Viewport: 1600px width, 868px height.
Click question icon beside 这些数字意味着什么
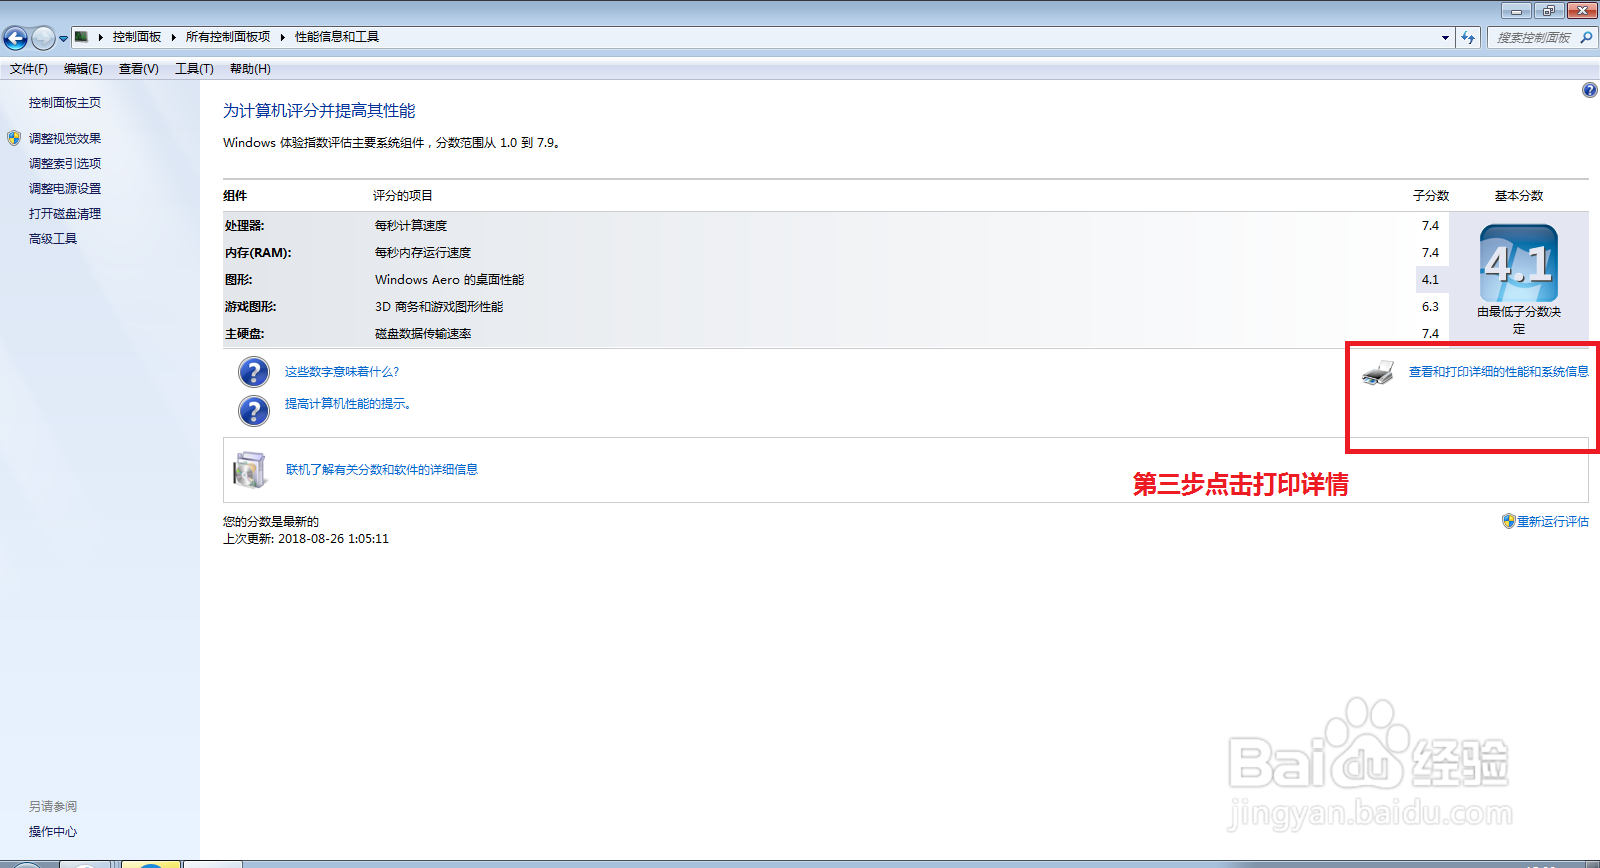[x=254, y=372]
